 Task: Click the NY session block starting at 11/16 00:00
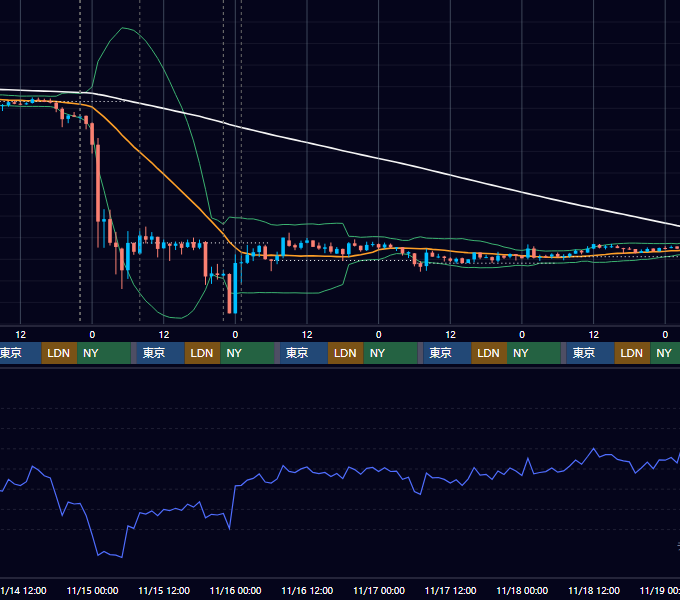click(x=247, y=353)
